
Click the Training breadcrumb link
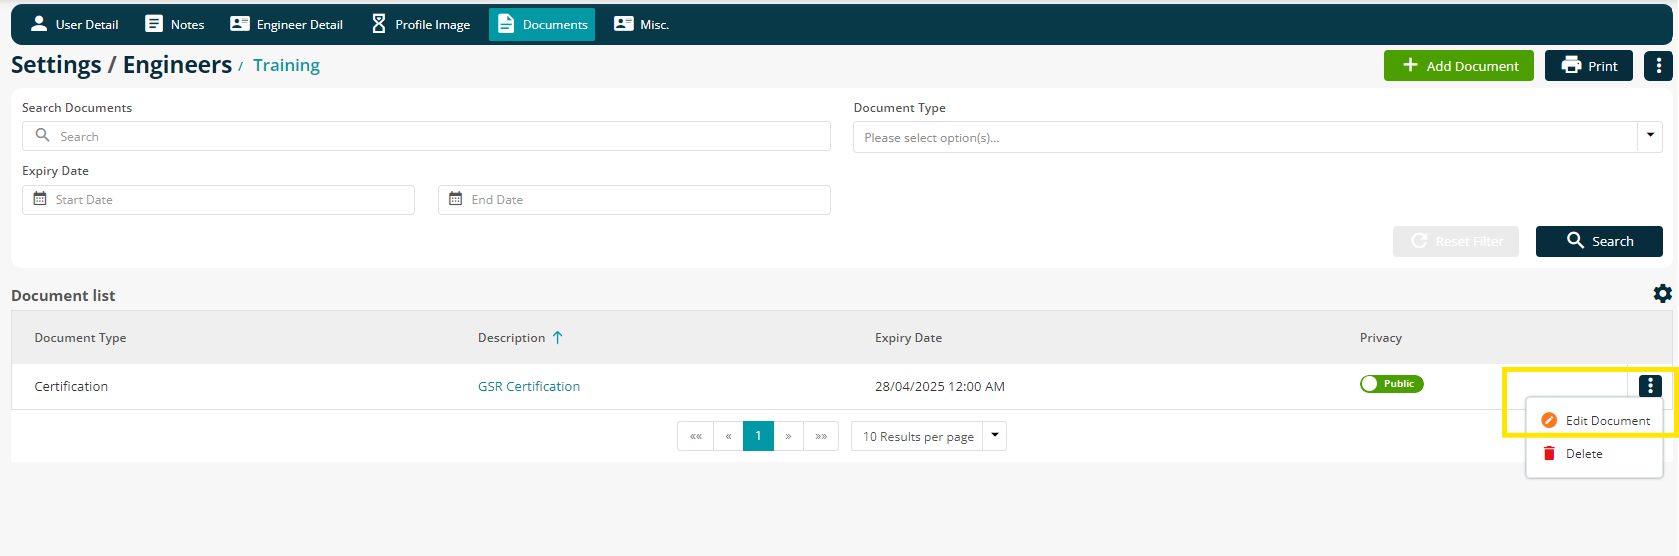pyautogui.click(x=286, y=65)
